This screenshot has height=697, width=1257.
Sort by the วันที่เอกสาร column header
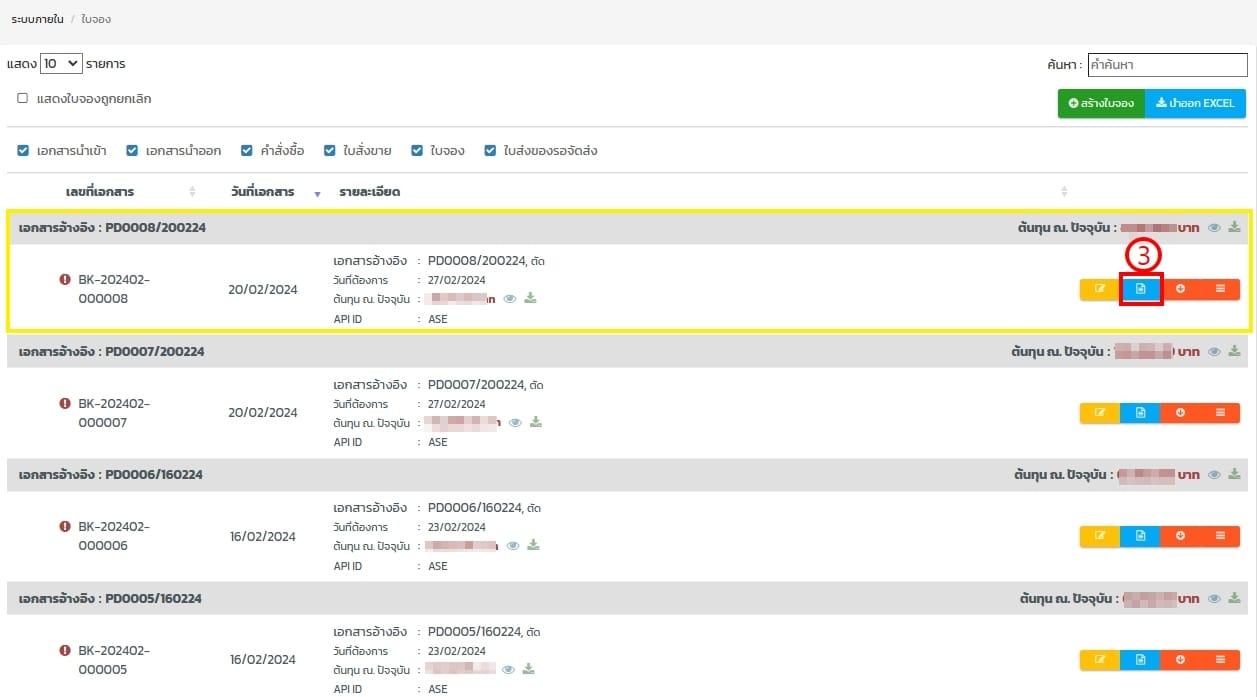click(x=262, y=192)
